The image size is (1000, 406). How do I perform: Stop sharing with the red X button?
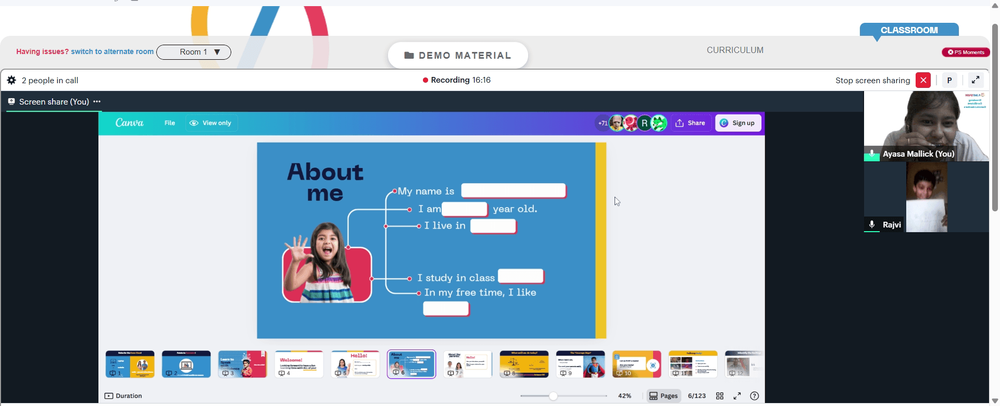[x=923, y=80]
